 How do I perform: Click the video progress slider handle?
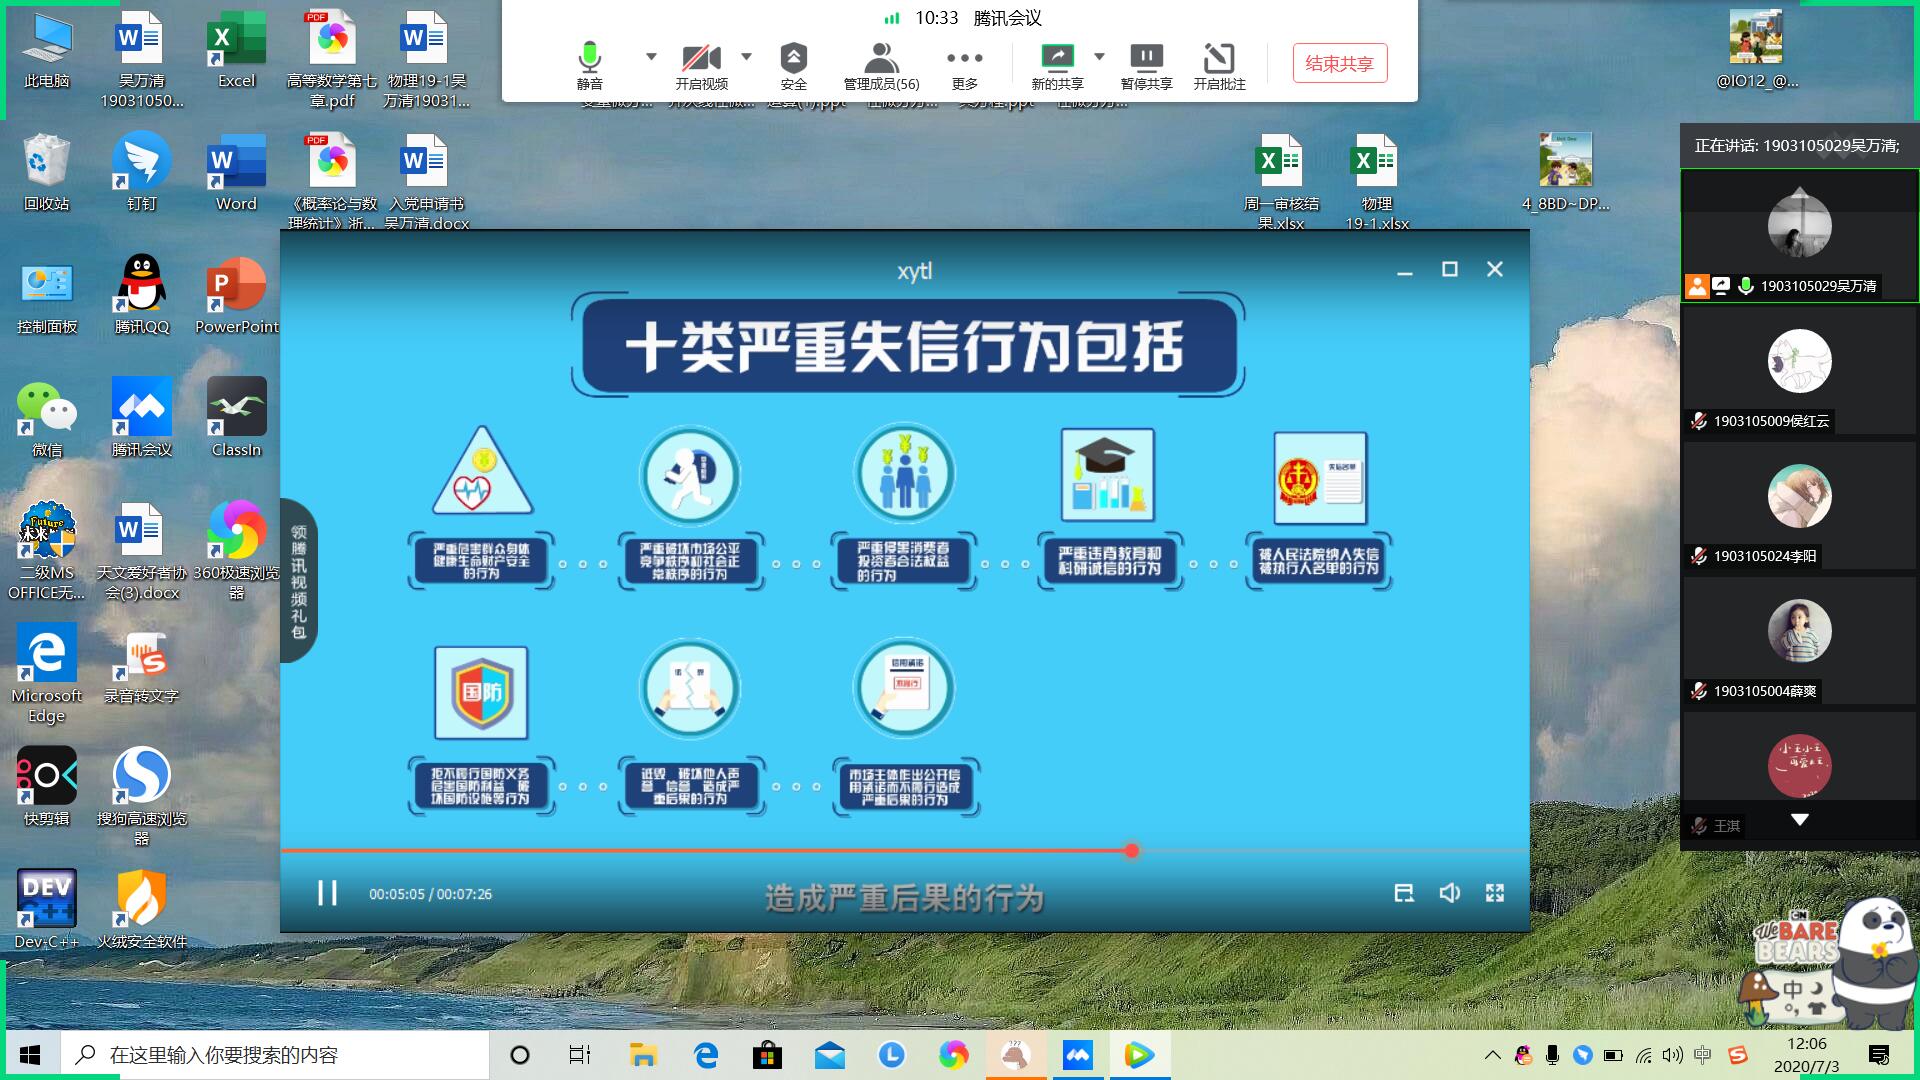[1131, 851]
